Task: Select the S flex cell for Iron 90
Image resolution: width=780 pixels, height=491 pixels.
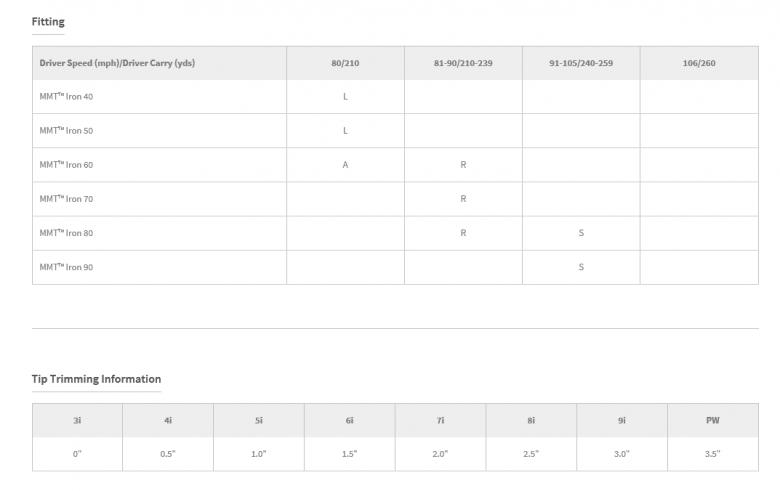Action: (581, 267)
